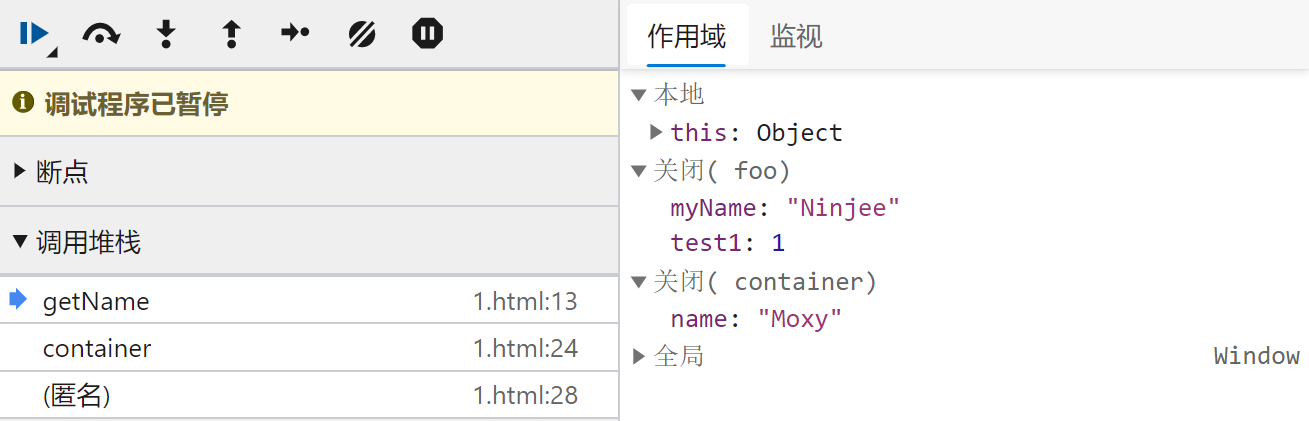This screenshot has width=1309, height=421.
Task: Click the Step icon in debugger toolbar
Action: click(295, 34)
